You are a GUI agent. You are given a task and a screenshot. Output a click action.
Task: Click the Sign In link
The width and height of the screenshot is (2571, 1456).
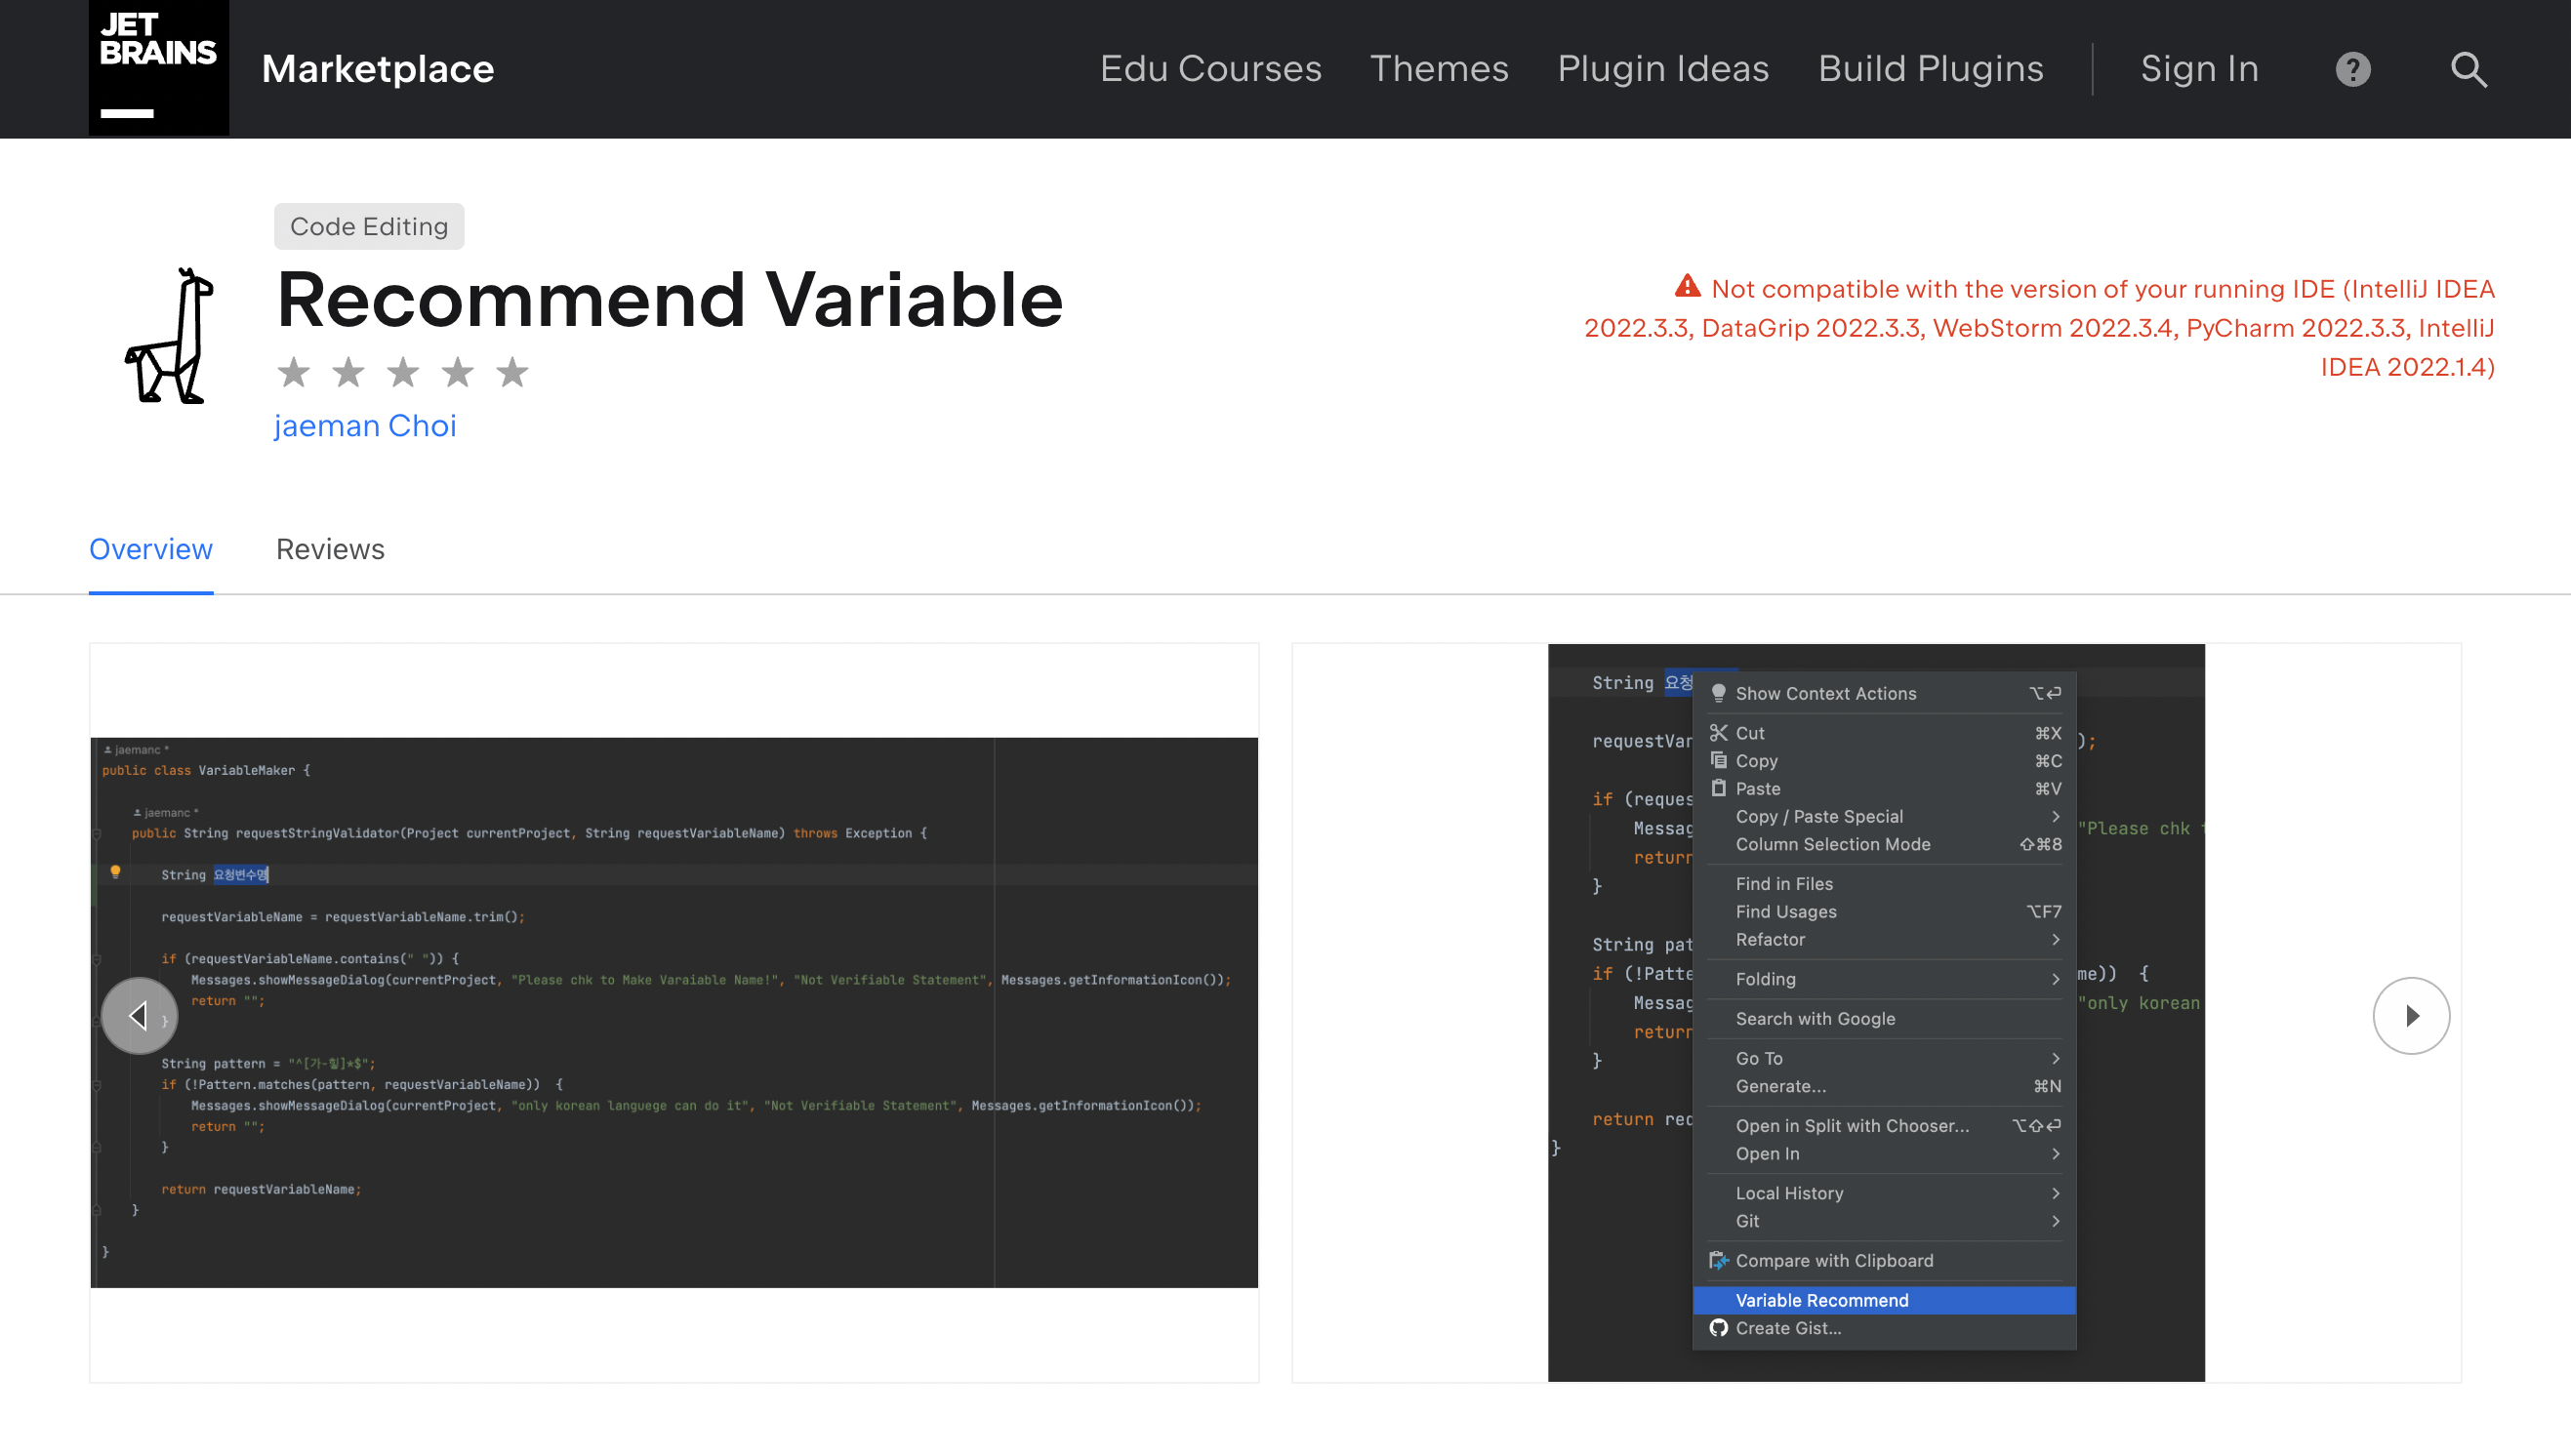click(x=2198, y=69)
